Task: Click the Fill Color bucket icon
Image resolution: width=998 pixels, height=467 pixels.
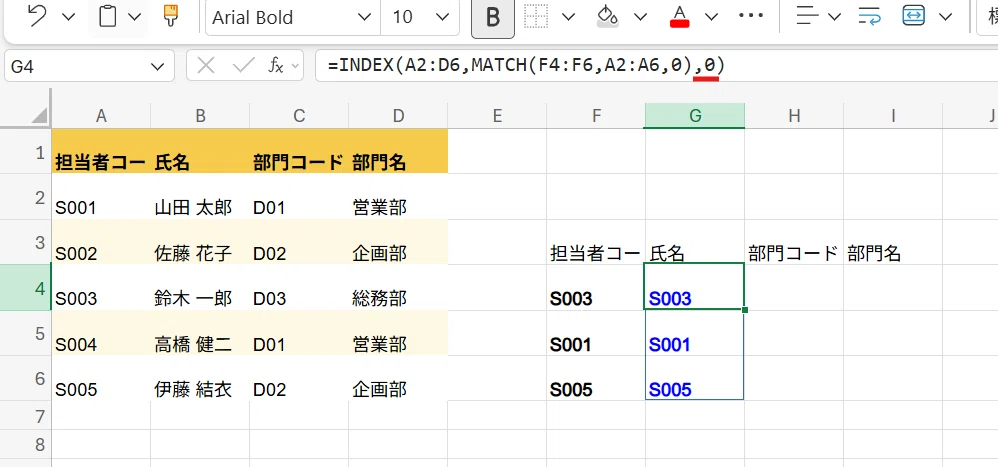Action: pos(608,16)
